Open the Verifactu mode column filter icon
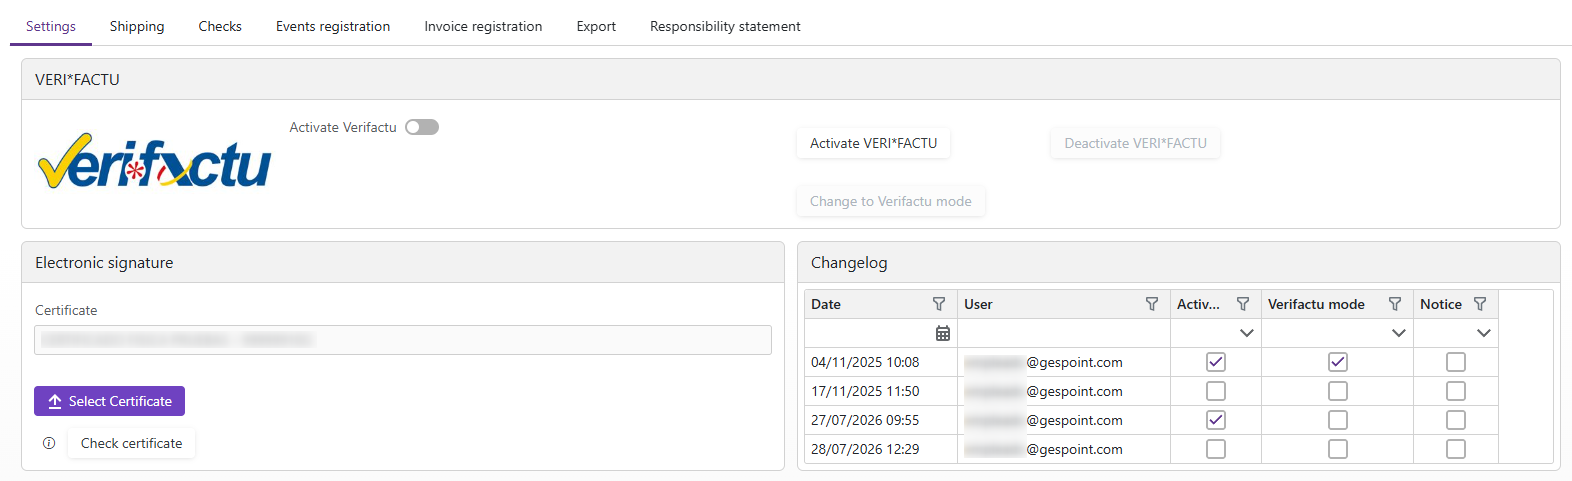This screenshot has width=1572, height=481. coord(1395,304)
